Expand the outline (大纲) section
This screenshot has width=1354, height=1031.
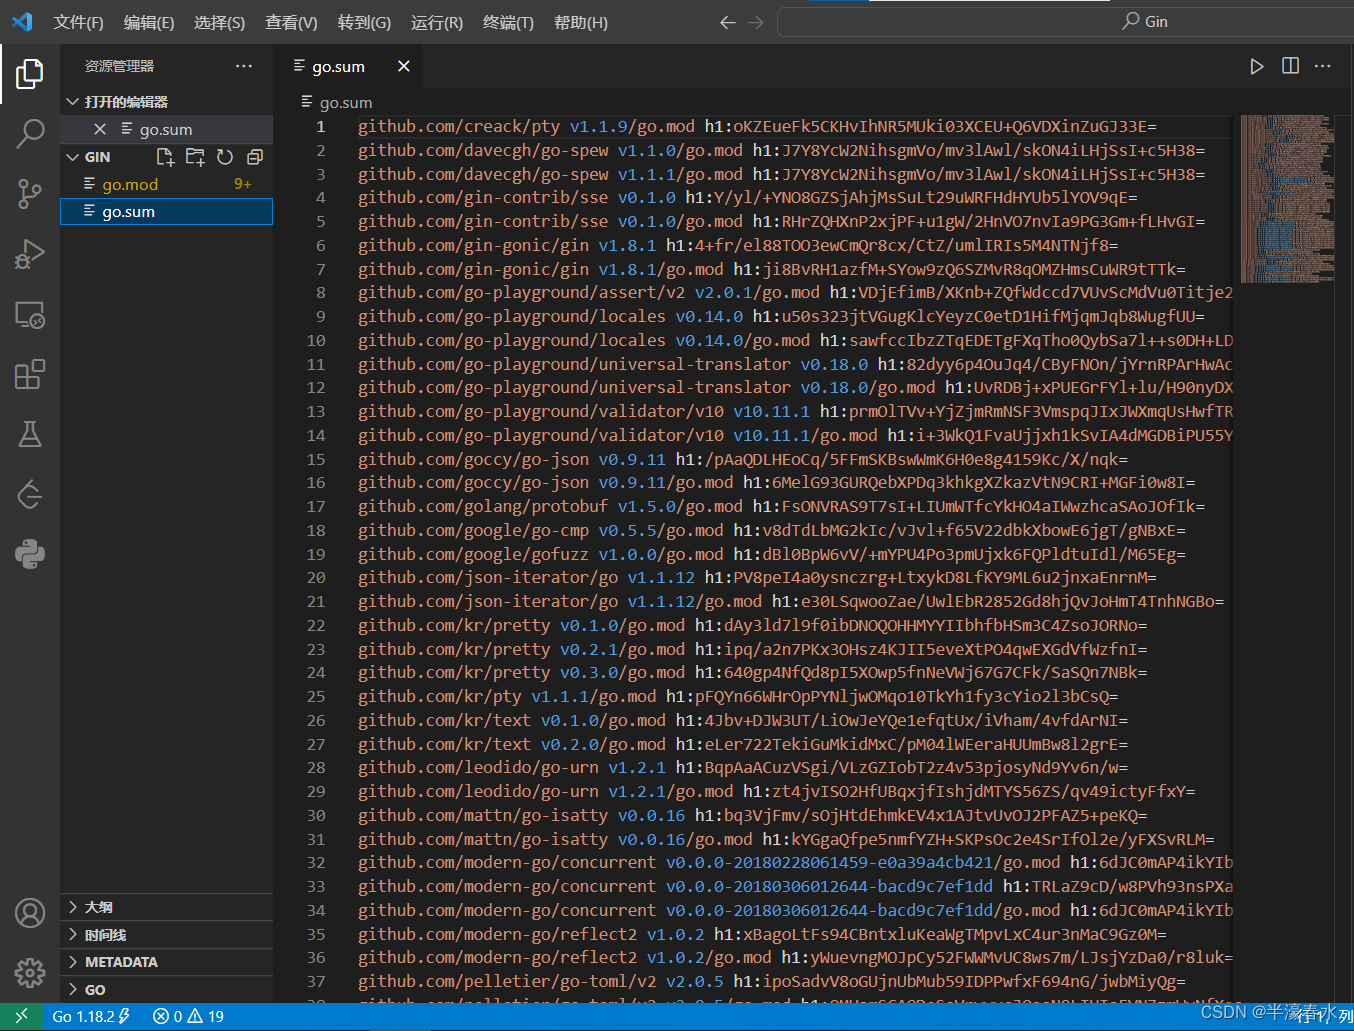point(166,907)
